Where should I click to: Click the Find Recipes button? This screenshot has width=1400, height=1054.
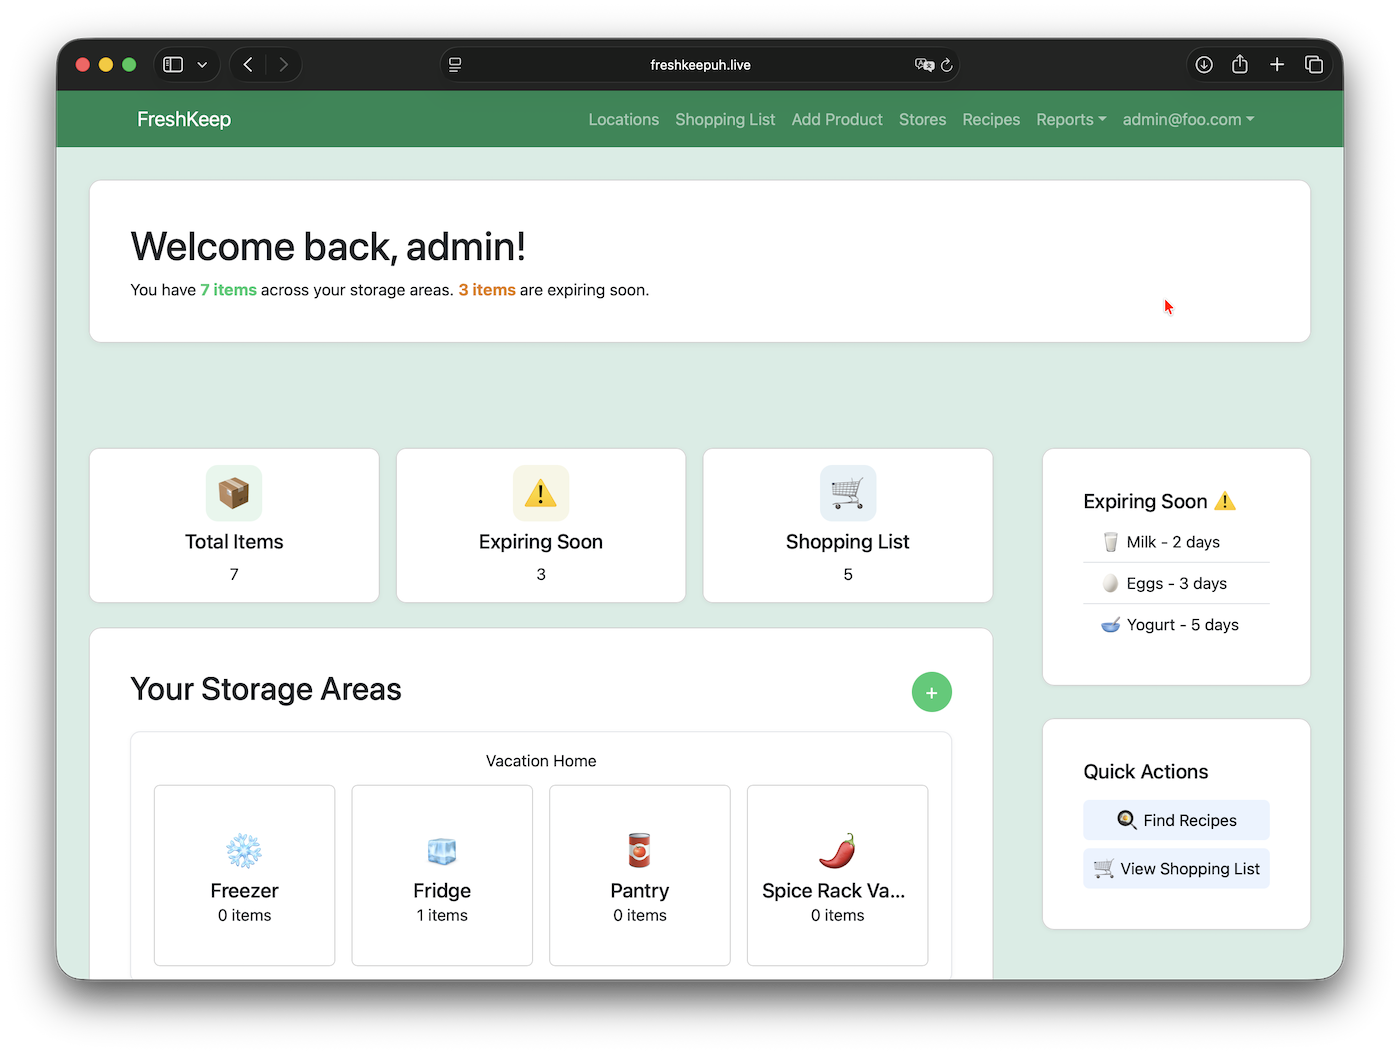[1176, 820]
